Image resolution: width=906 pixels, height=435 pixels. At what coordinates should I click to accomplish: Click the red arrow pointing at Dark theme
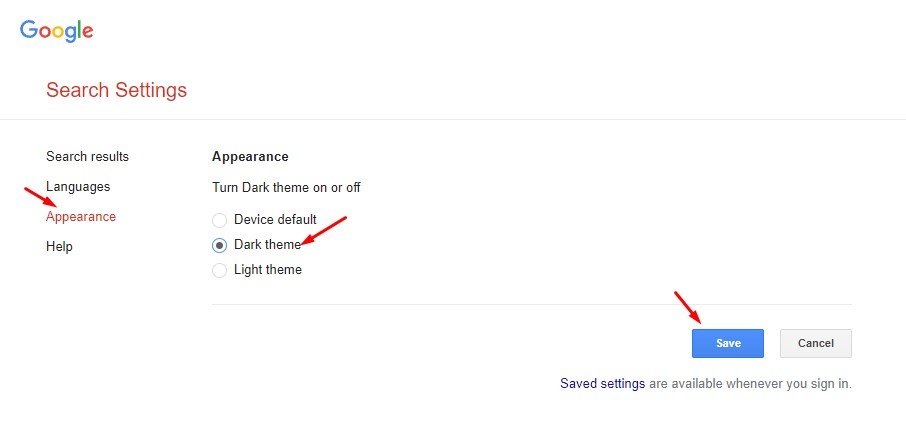point(324,231)
